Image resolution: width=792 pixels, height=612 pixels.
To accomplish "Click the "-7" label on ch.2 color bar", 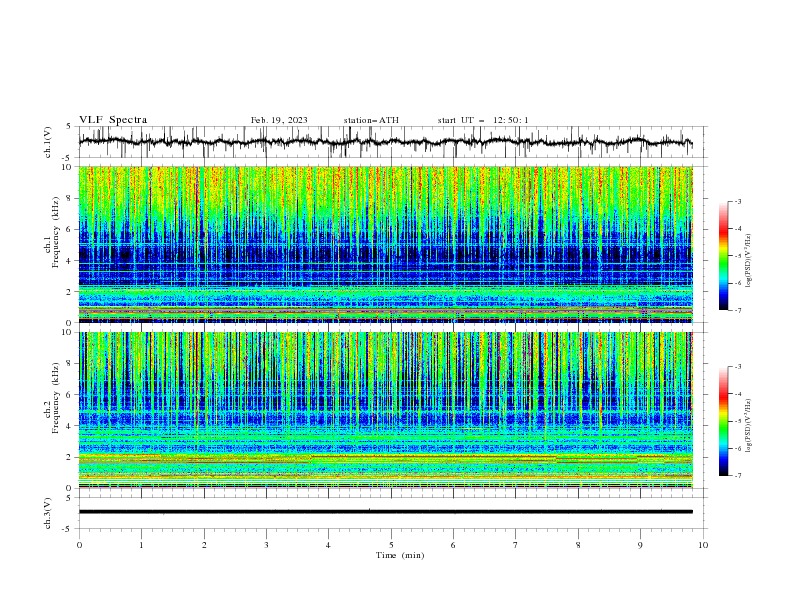I will pyautogui.click(x=737, y=476).
